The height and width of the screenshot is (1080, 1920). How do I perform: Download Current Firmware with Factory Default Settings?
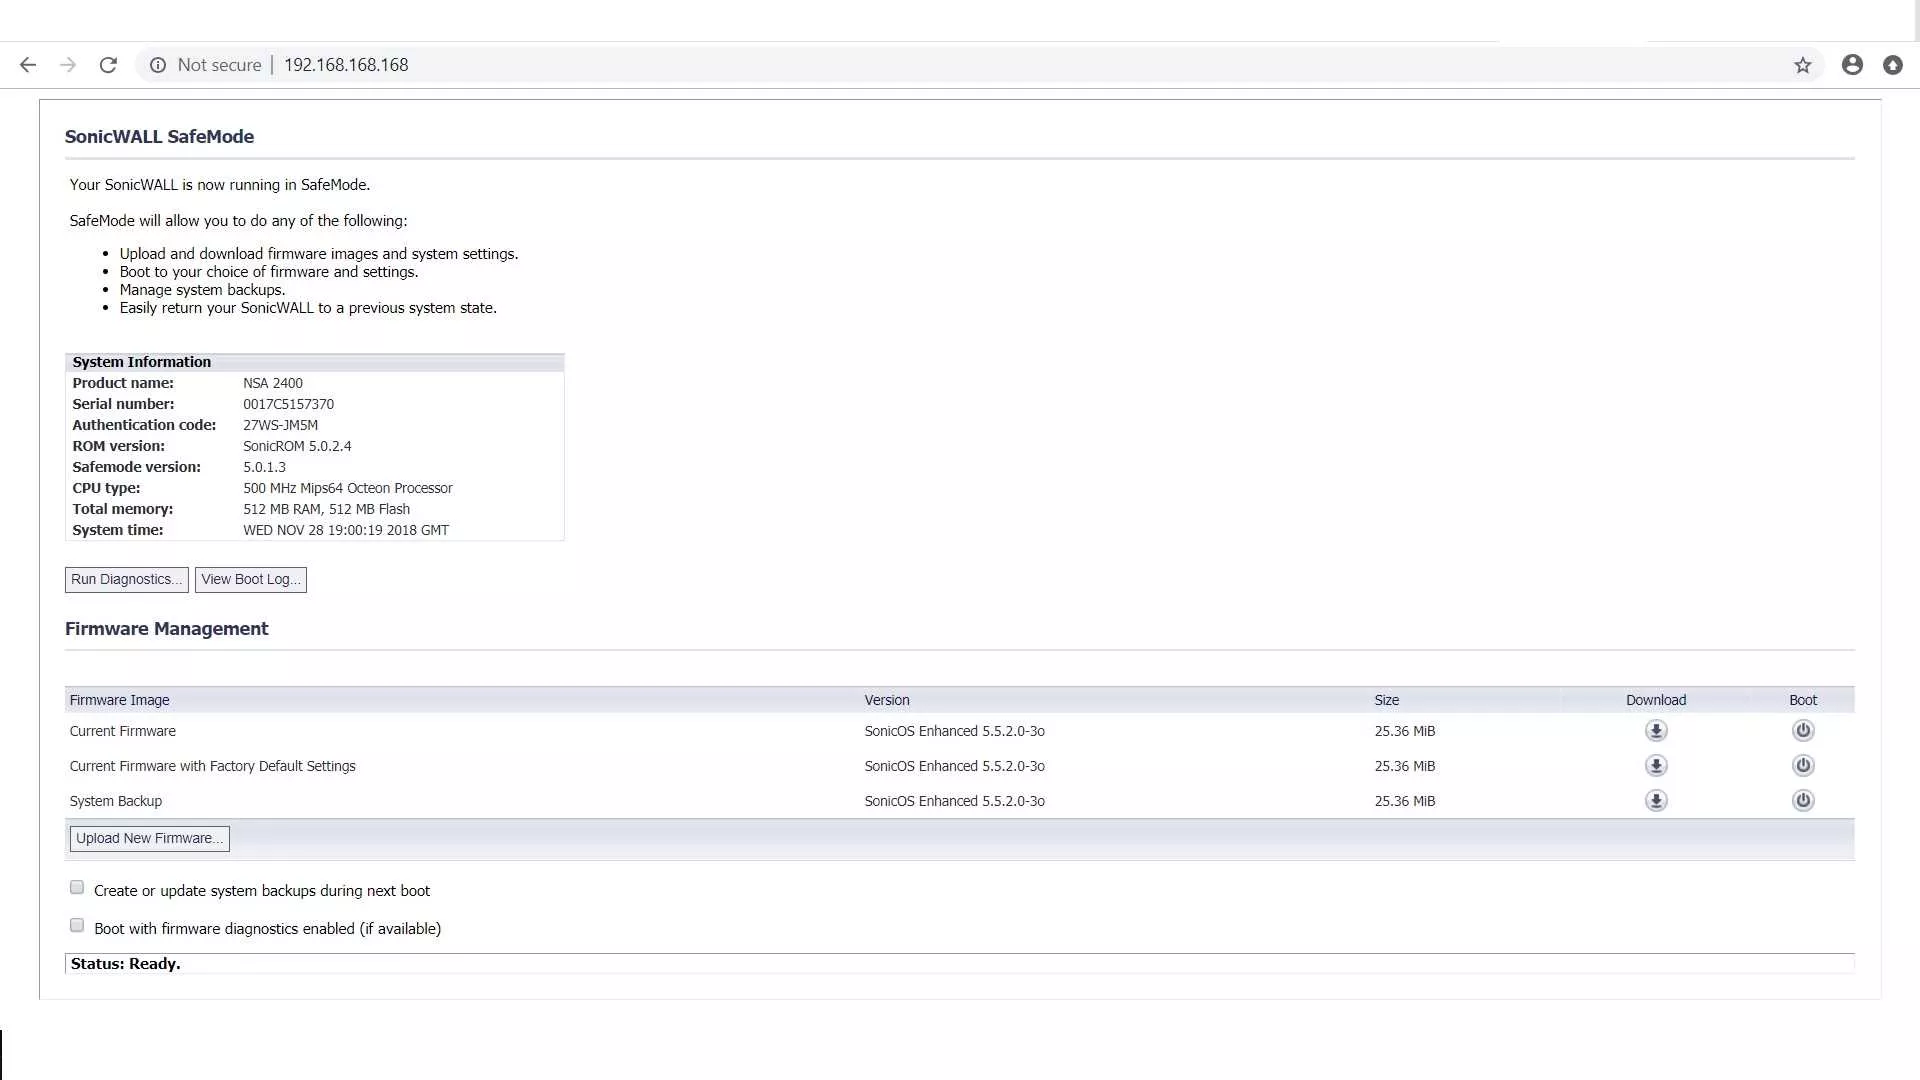click(1656, 766)
